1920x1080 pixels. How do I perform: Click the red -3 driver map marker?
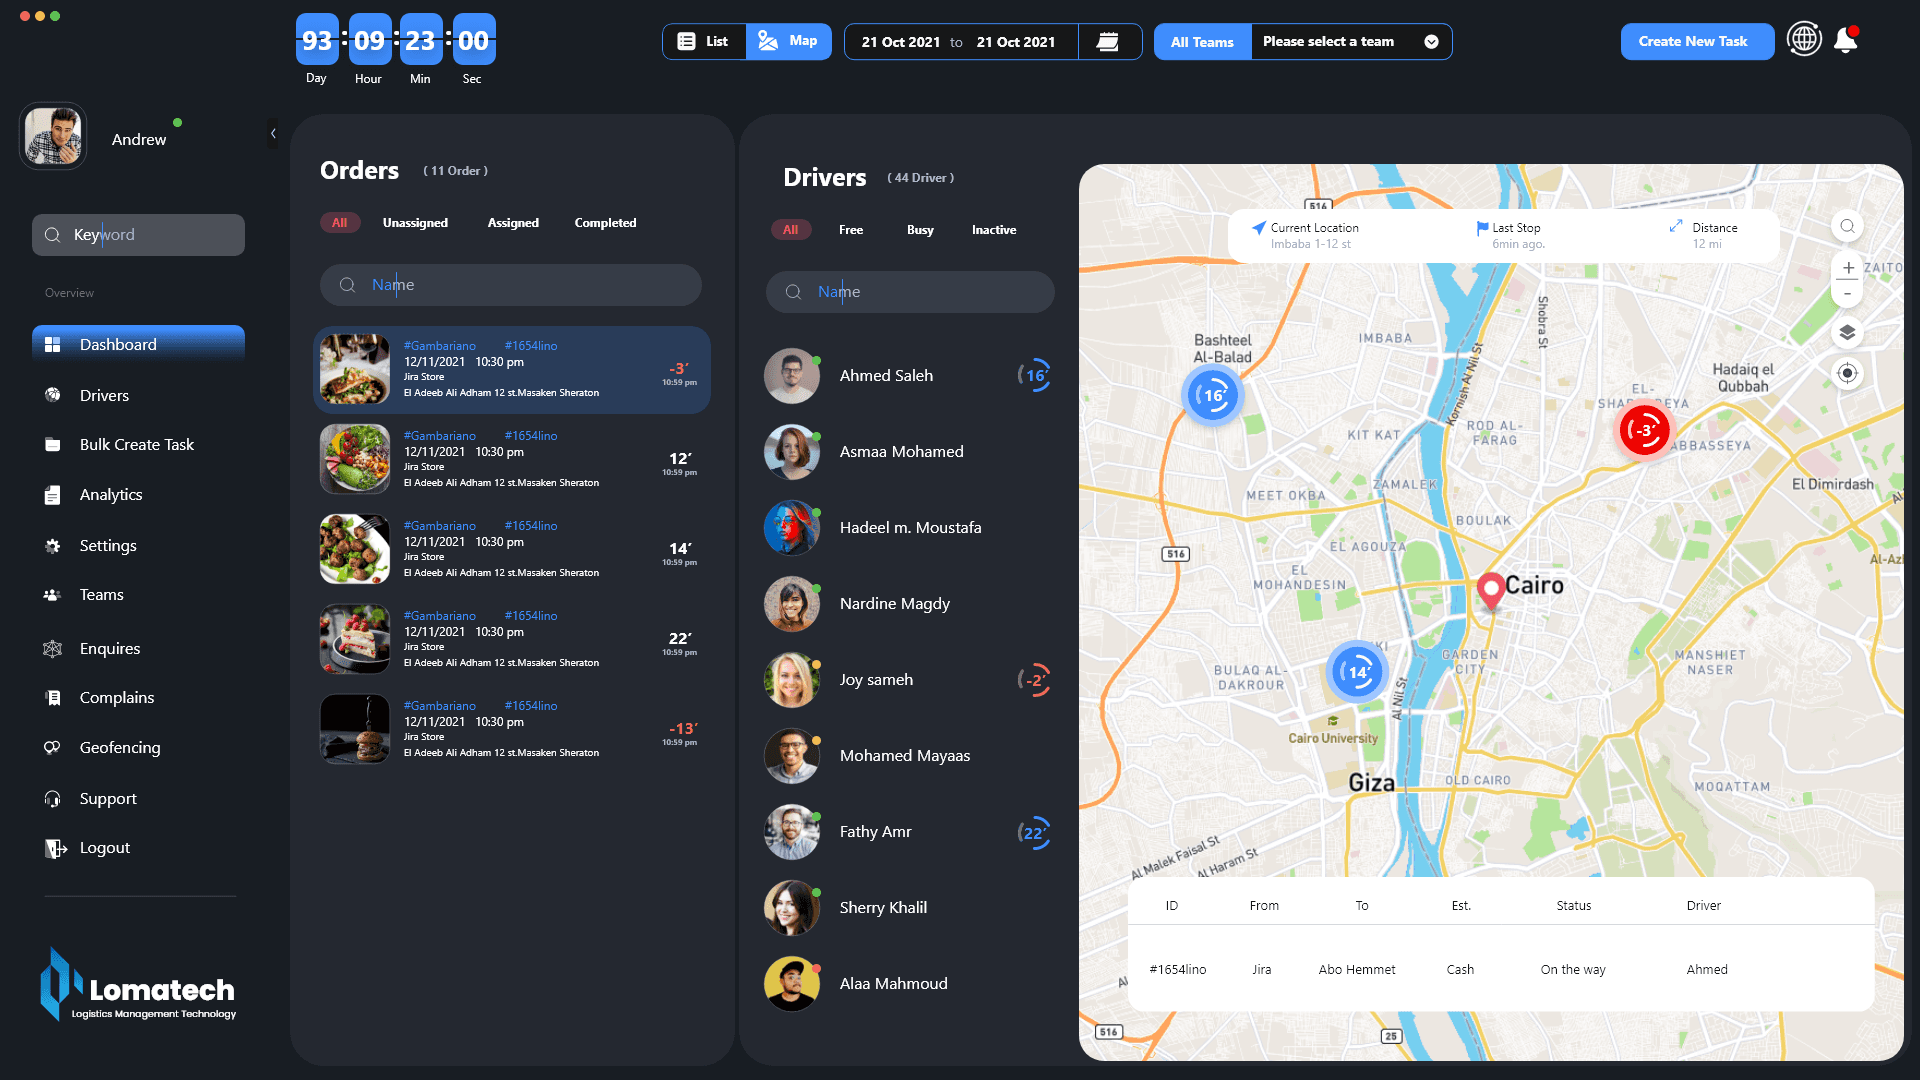click(1644, 431)
